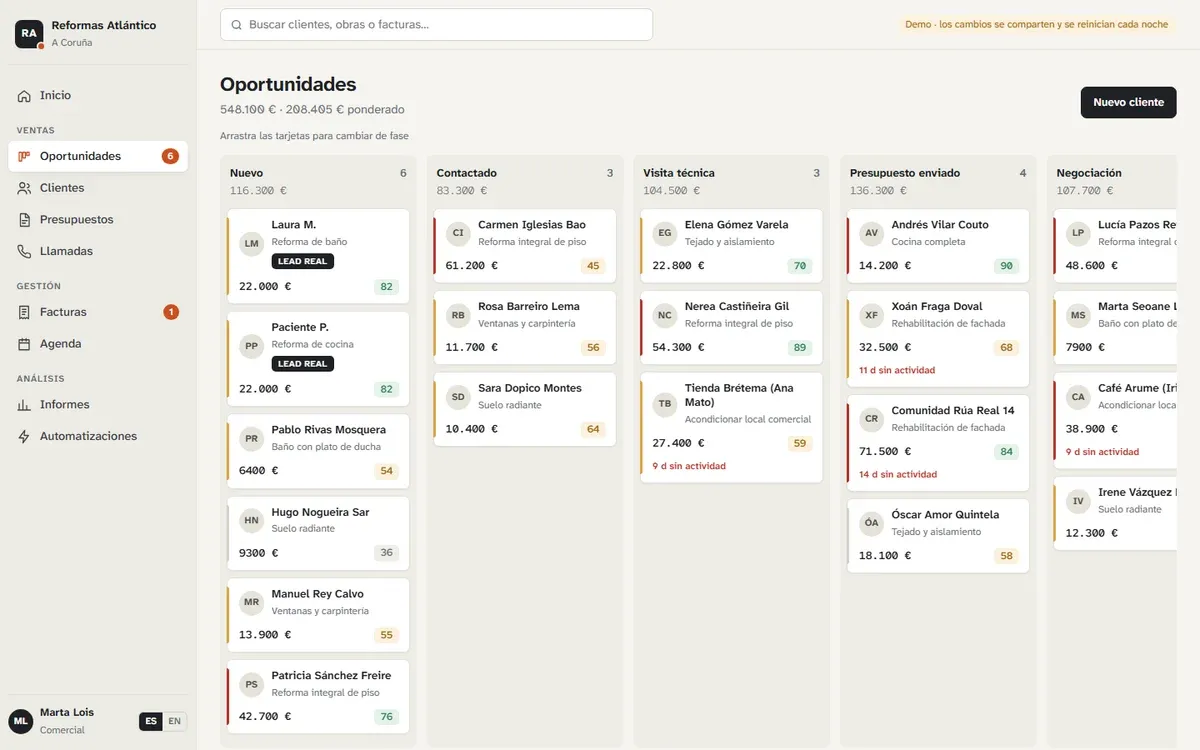Click the Demo notice banner
The height and width of the screenshot is (750, 1200).
tap(1036, 24)
